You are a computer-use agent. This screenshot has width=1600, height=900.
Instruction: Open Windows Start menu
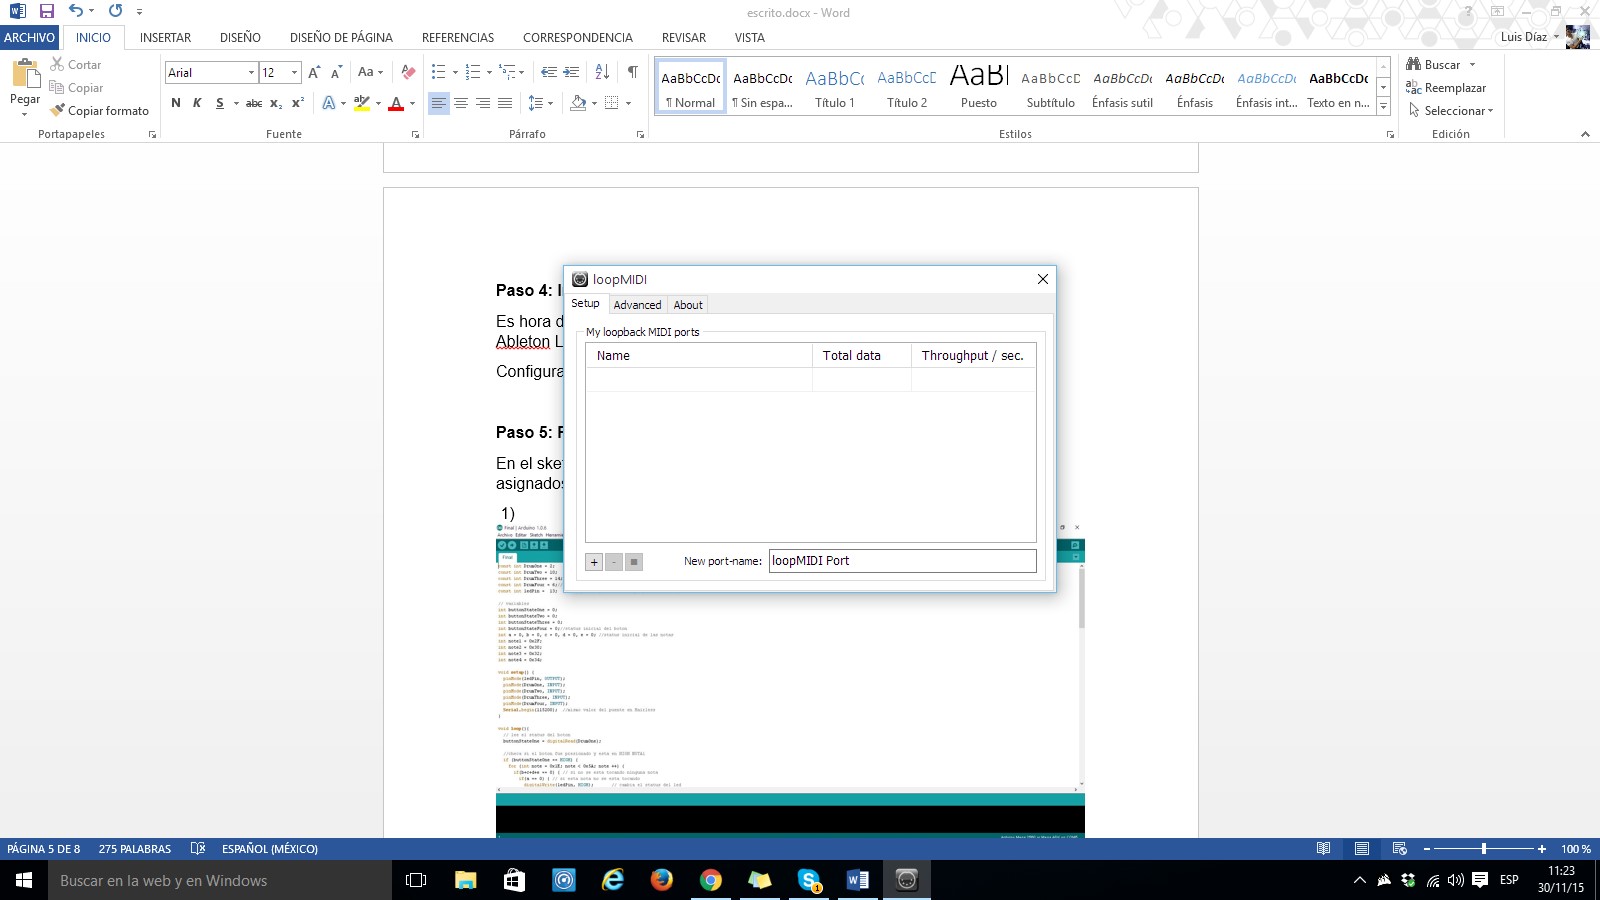click(24, 880)
